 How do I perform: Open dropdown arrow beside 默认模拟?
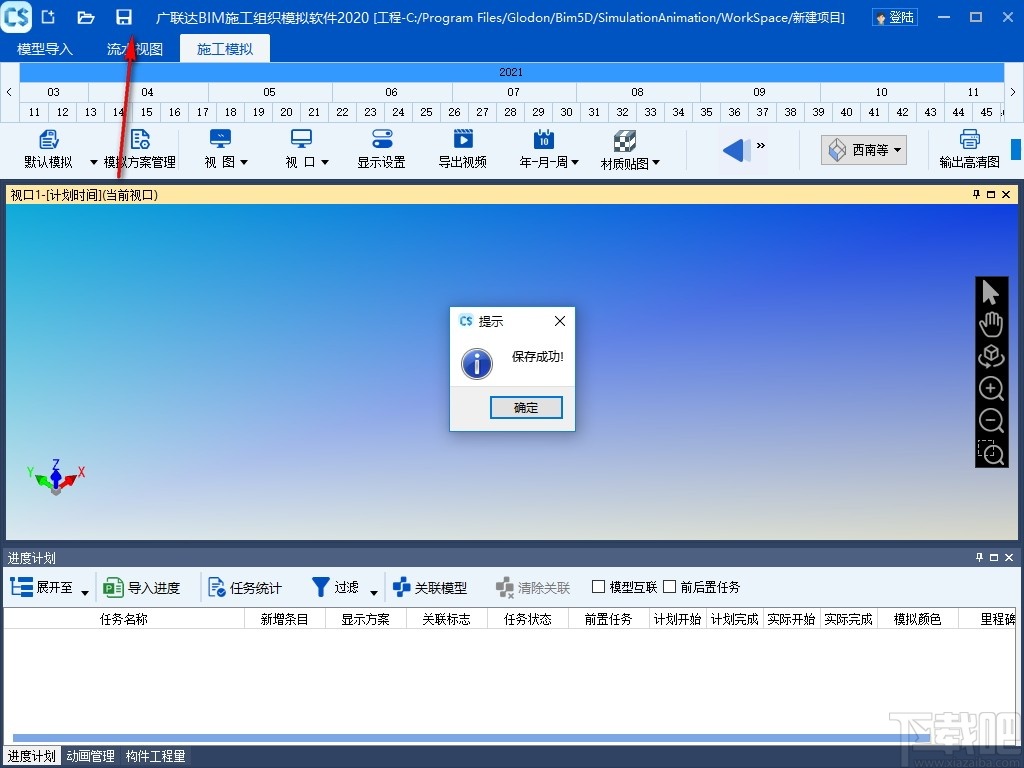point(93,162)
